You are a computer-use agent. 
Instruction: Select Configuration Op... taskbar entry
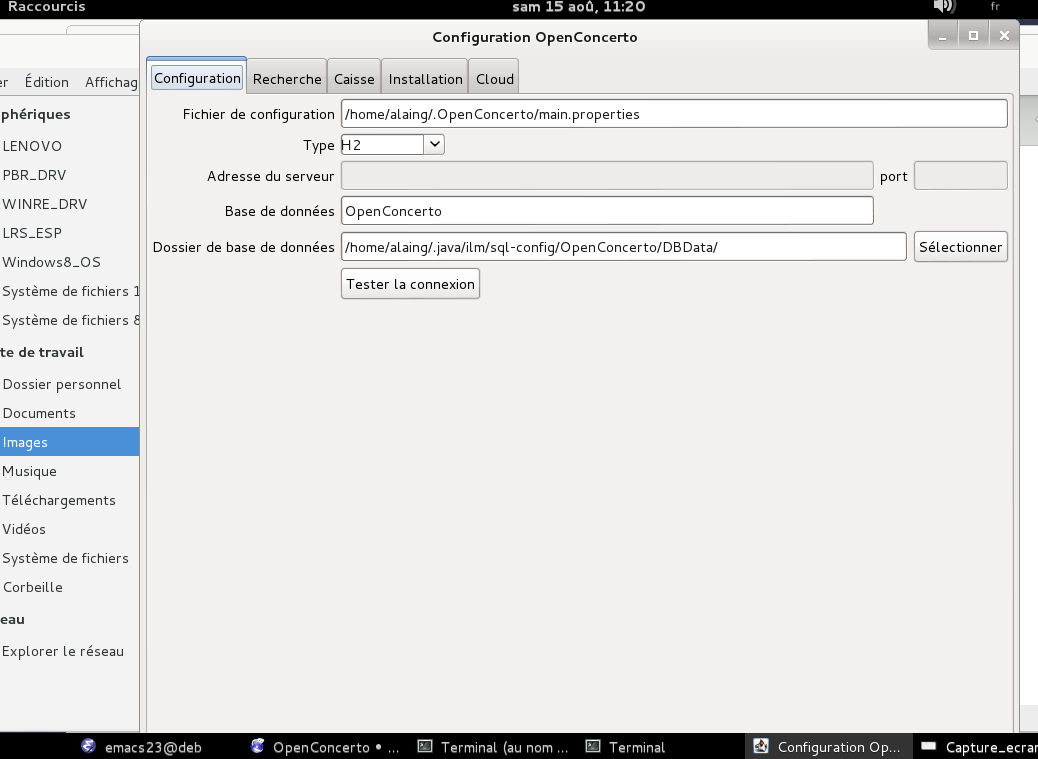(x=827, y=747)
